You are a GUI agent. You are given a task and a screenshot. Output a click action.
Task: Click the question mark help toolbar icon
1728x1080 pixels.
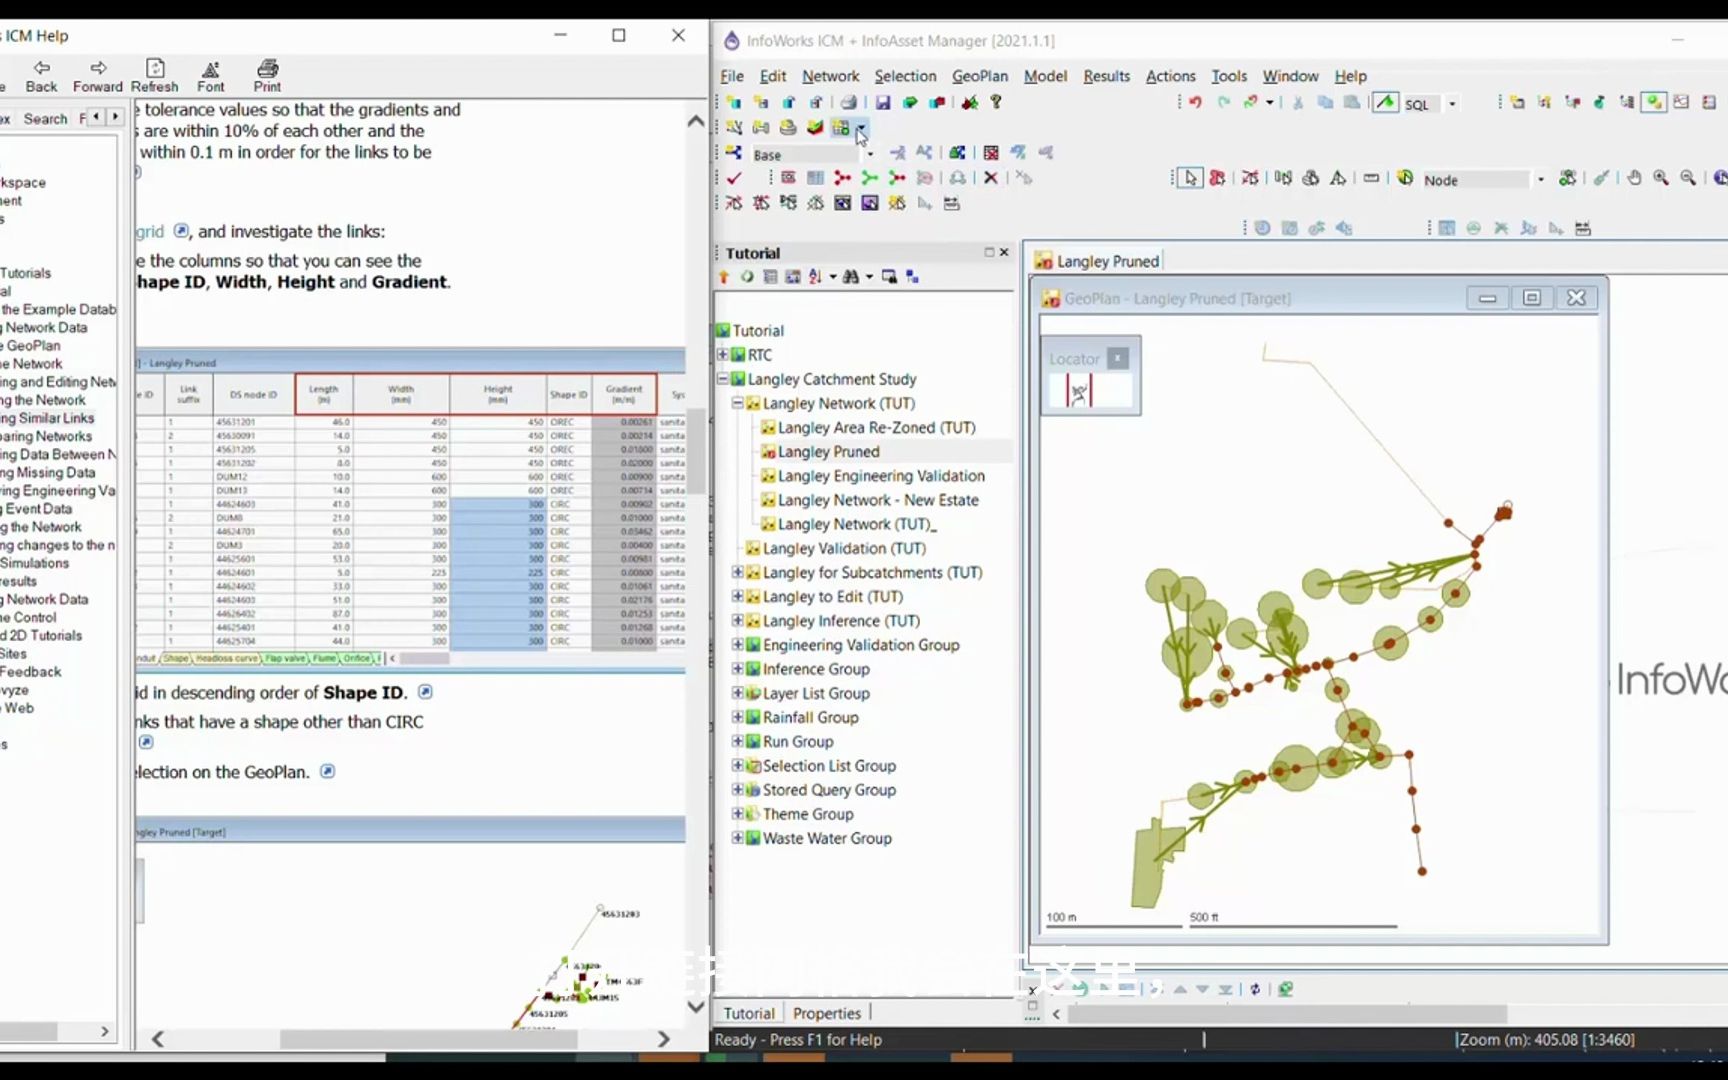click(x=996, y=102)
